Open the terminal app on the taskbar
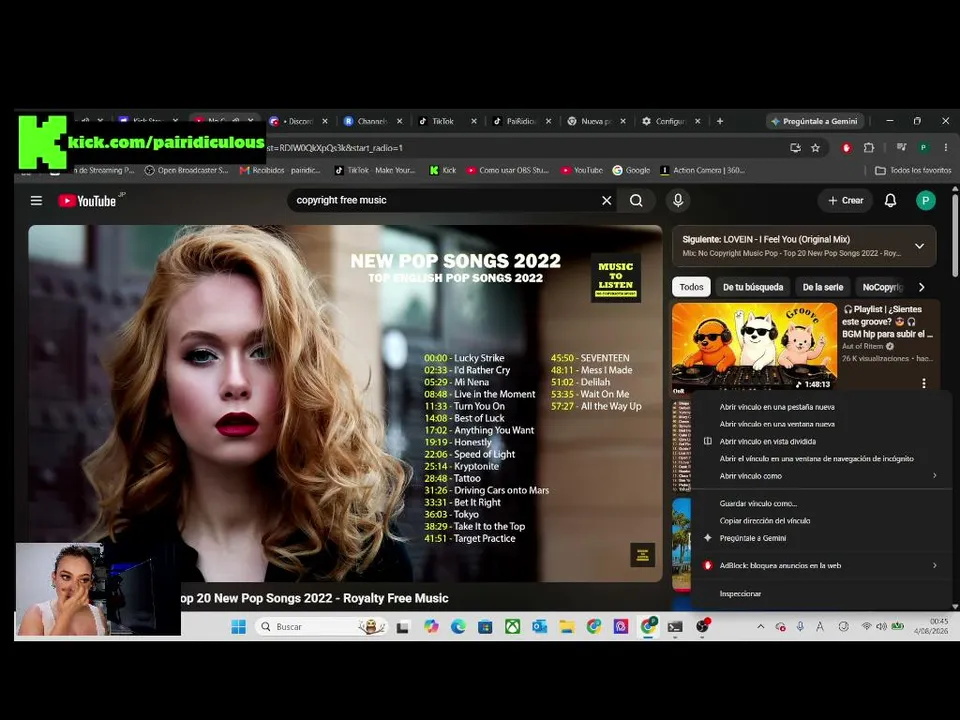960x720 pixels. (x=675, y=626)
